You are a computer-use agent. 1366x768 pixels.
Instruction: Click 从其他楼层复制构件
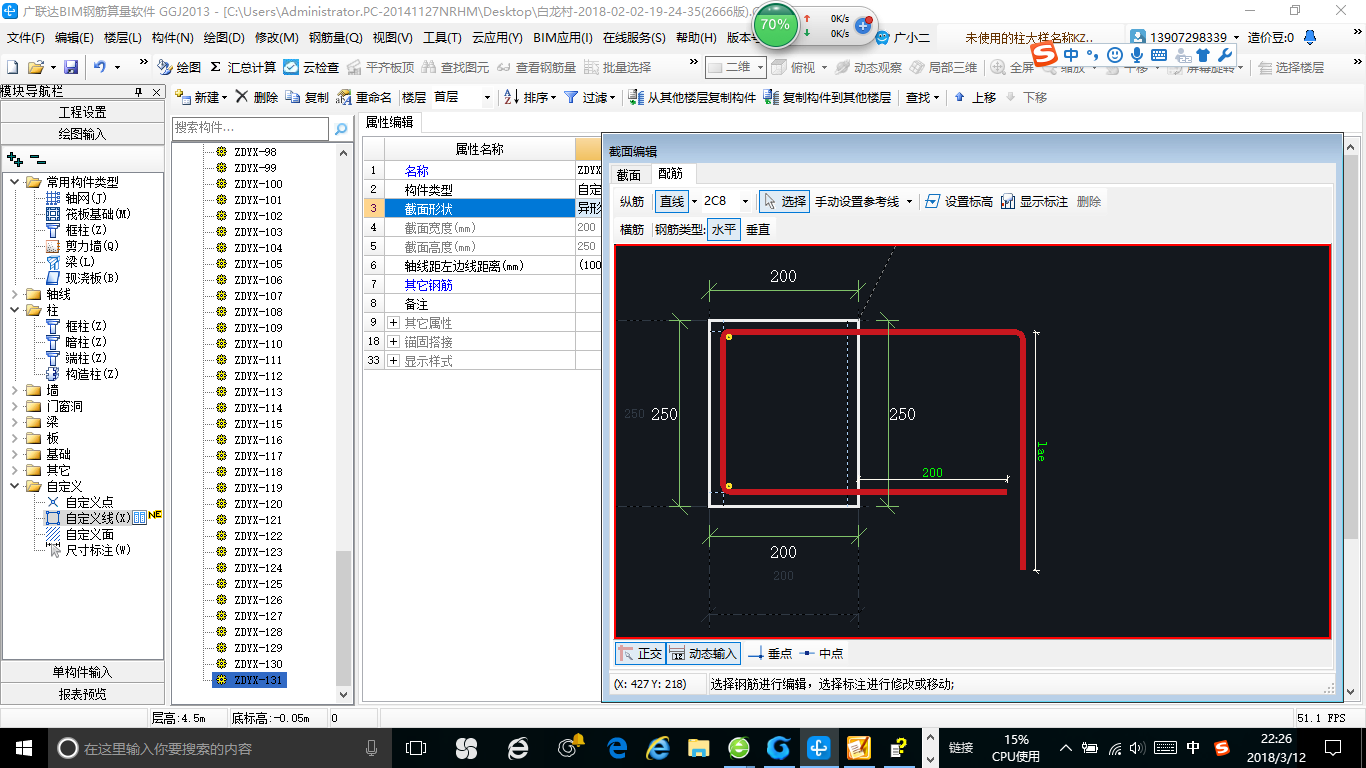point(692,97)
